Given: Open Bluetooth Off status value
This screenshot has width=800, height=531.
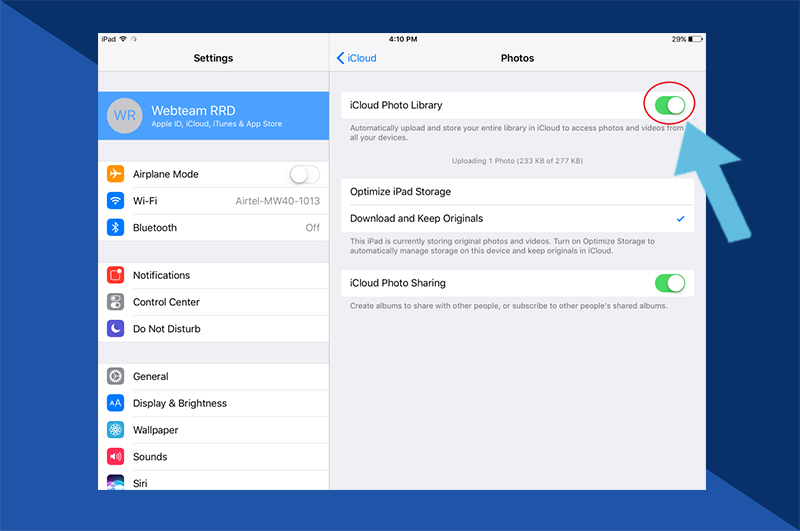Looking at the screenshot, I should point(313,227).
